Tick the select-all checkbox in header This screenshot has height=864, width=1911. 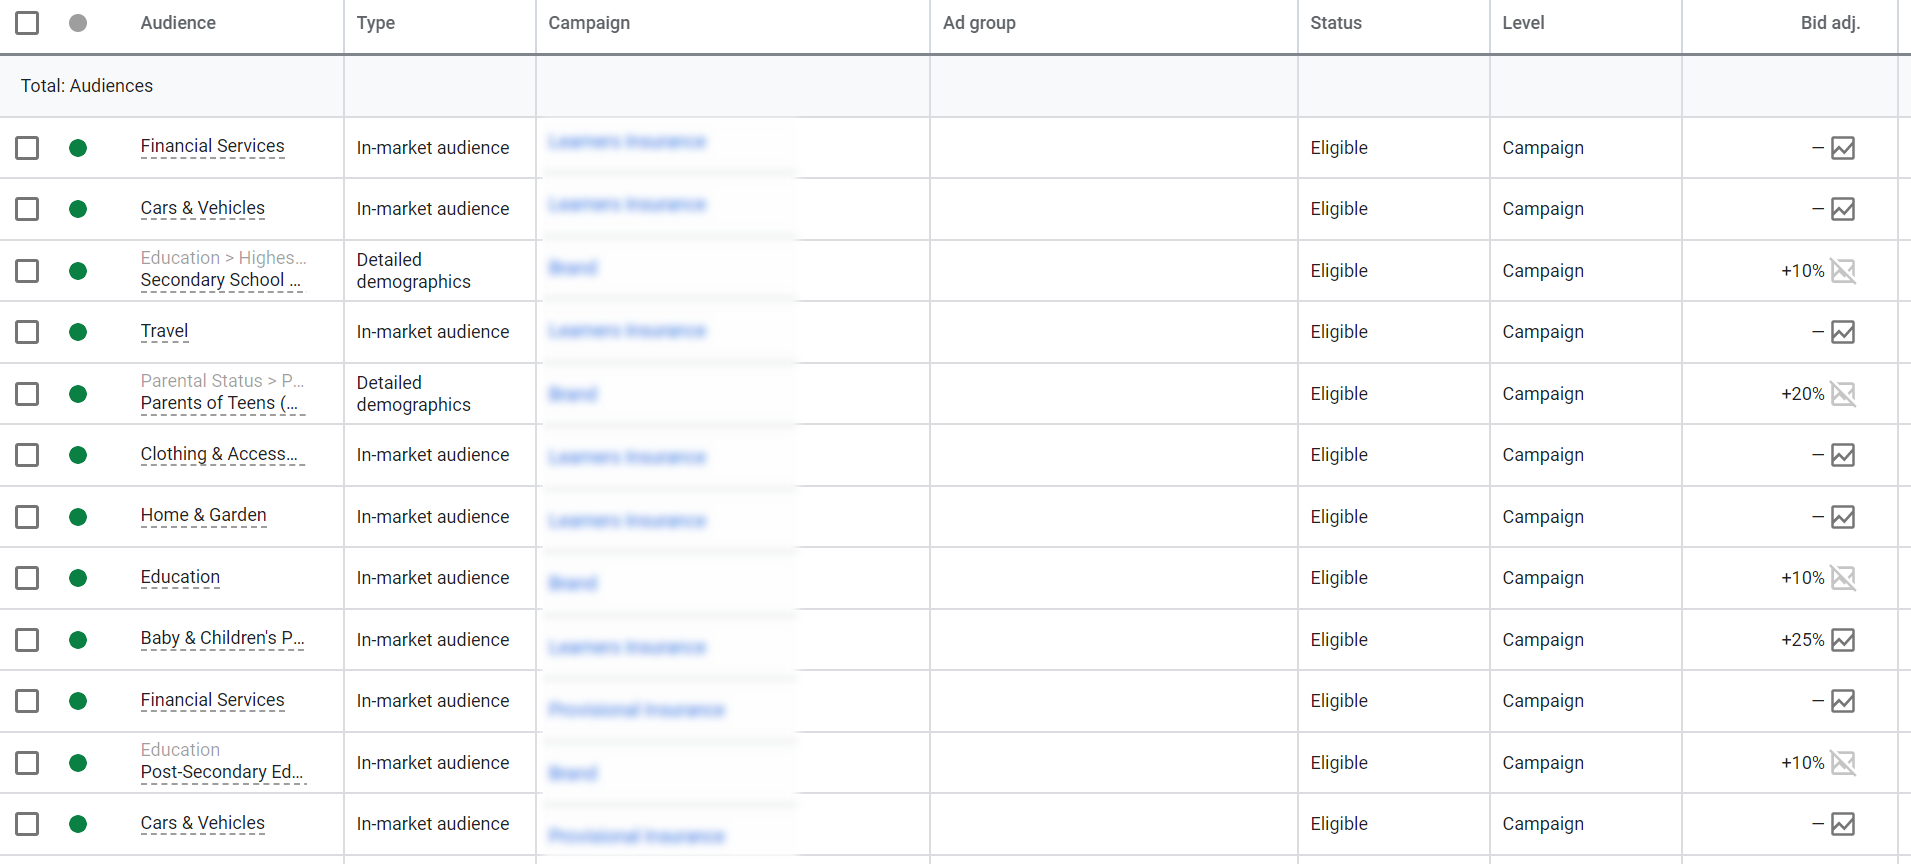[x=27, y=23]
